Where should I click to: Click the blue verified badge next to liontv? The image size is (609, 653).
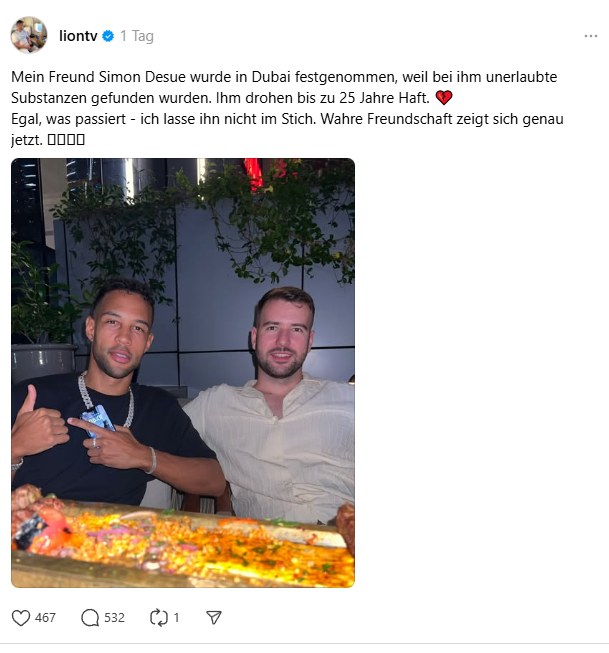click(x=108, y=36)
